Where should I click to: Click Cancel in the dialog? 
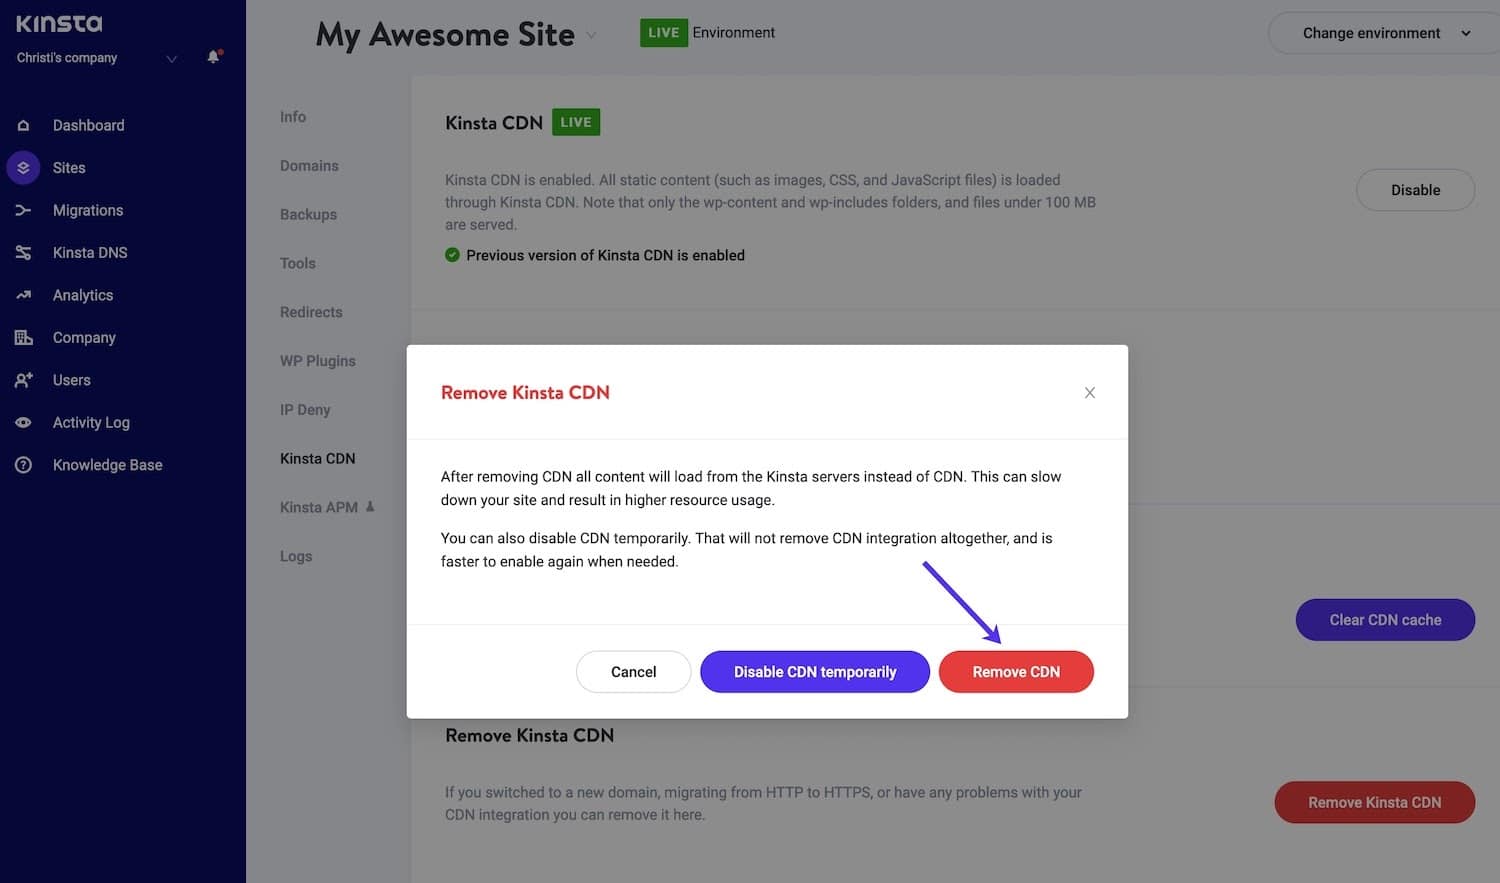click(633, 672)
